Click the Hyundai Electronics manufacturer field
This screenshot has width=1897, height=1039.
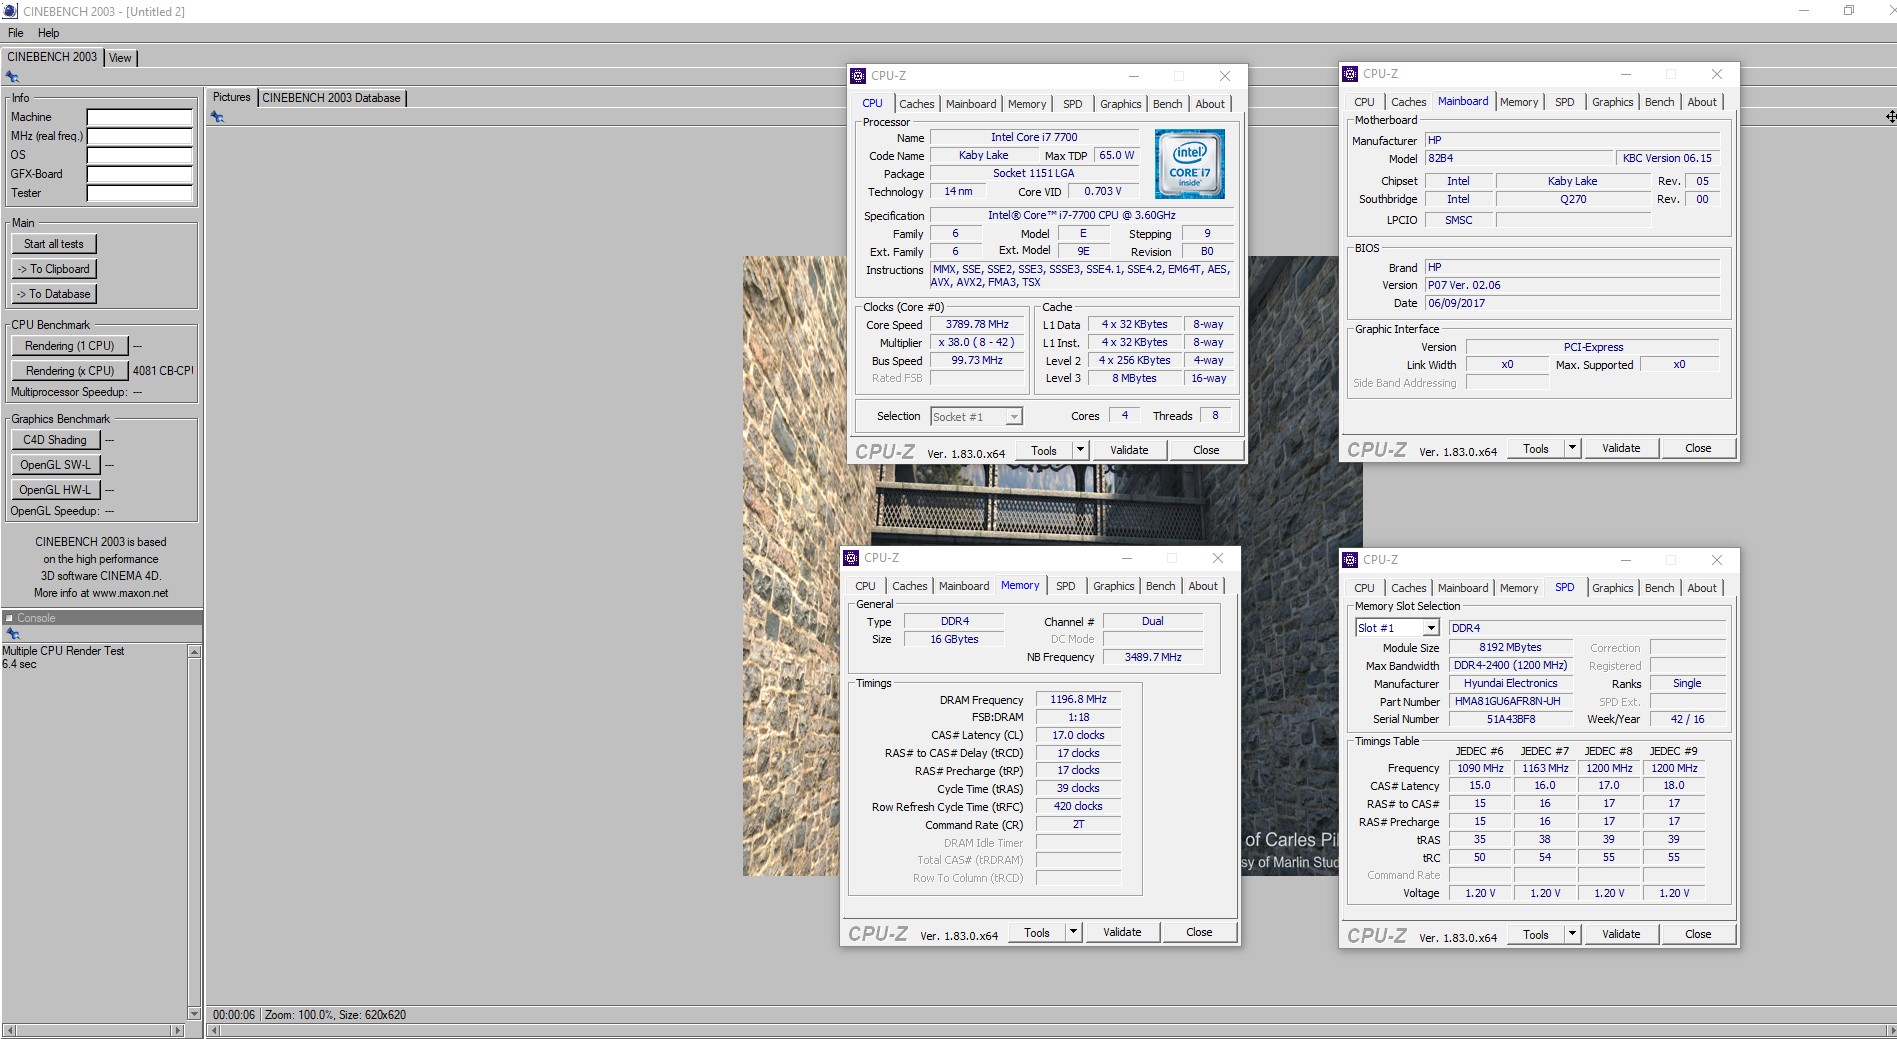(1510, 683)
